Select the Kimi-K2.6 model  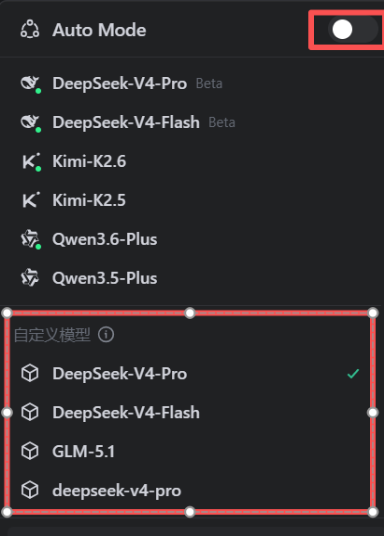coord(191,161)
